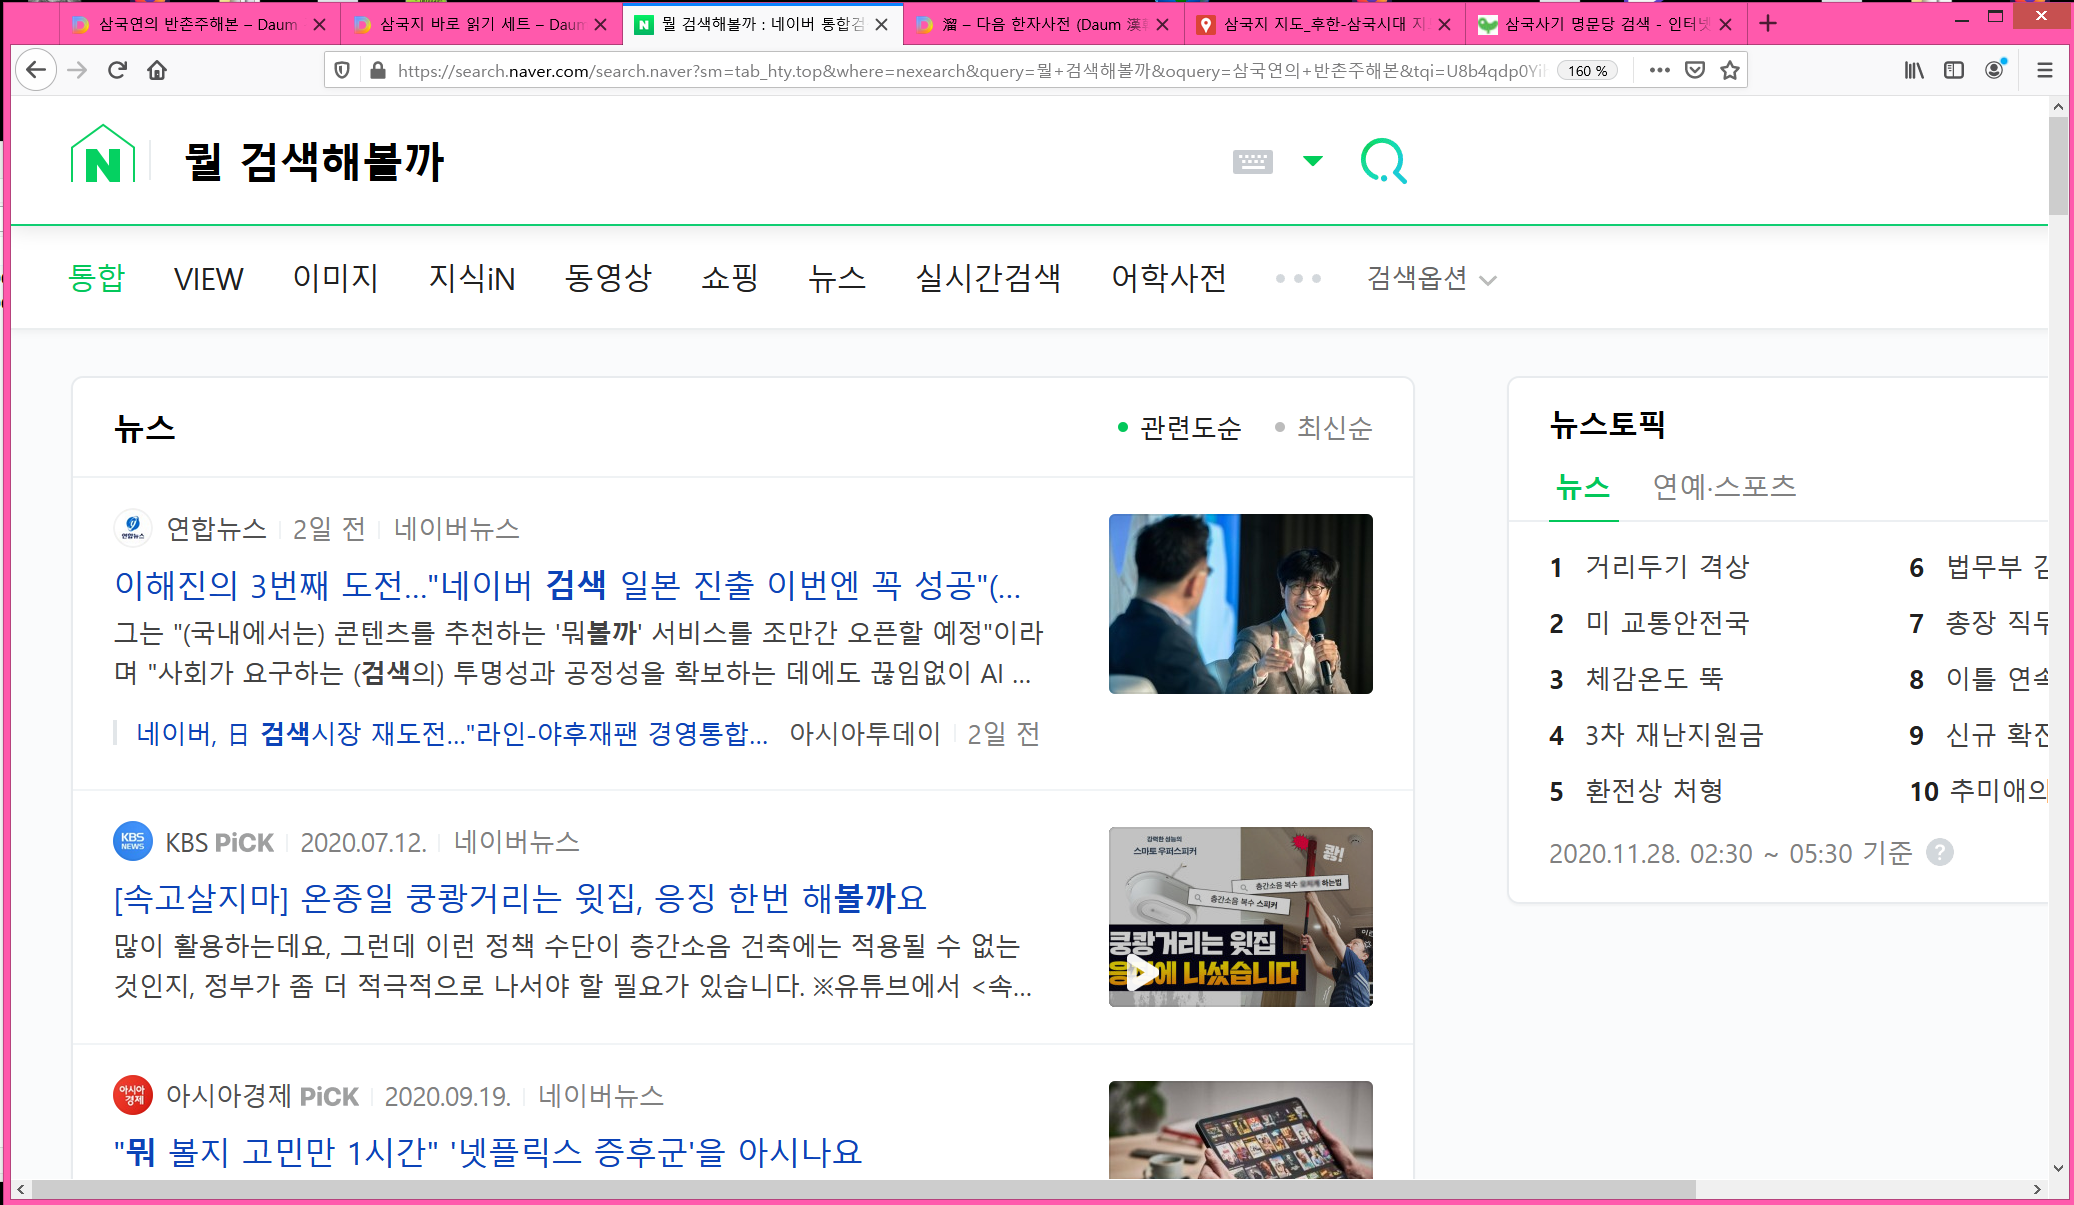Sort news by 관련도순
The height and width of the screenshot is (1205, 2074).
[x=1189, y=428]
